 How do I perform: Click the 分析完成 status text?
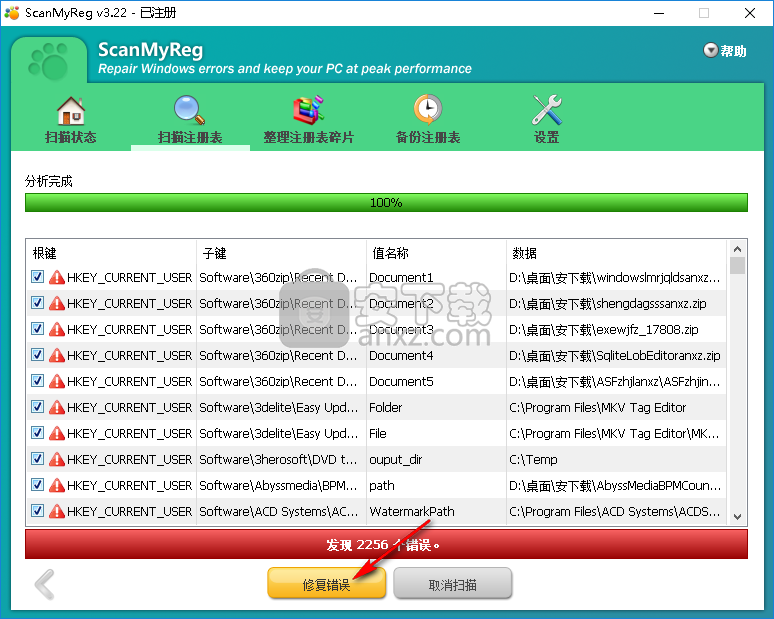(48, 181)
